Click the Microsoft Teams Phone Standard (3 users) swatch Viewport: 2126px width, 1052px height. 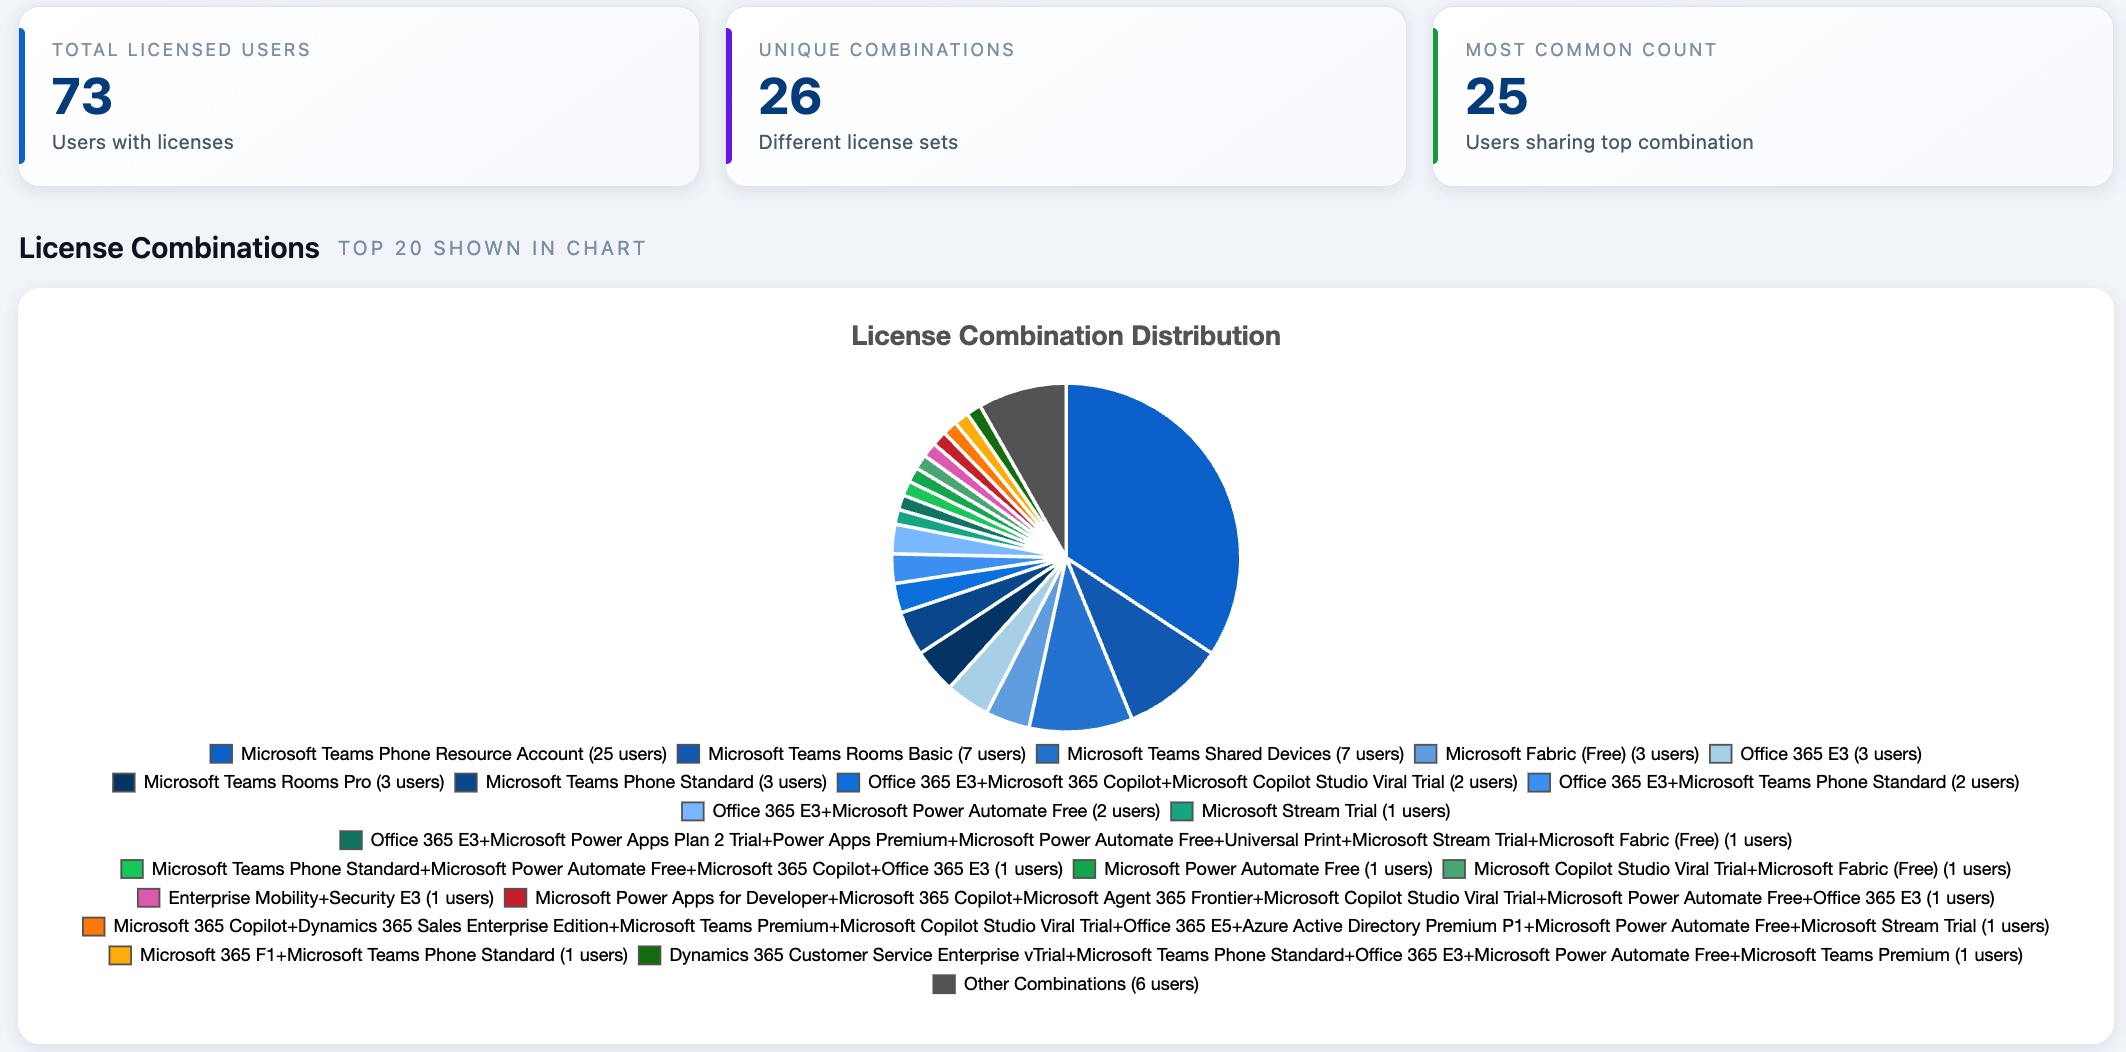click(x=466, y=782)
